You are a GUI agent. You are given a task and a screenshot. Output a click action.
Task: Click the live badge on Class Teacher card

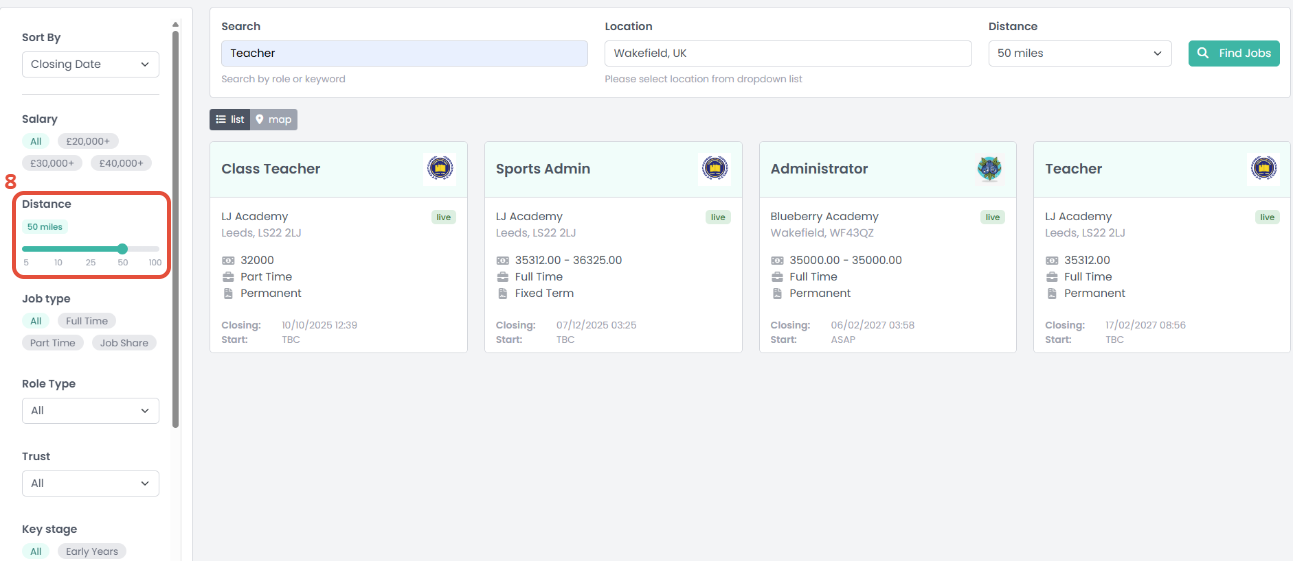(443, 217)
